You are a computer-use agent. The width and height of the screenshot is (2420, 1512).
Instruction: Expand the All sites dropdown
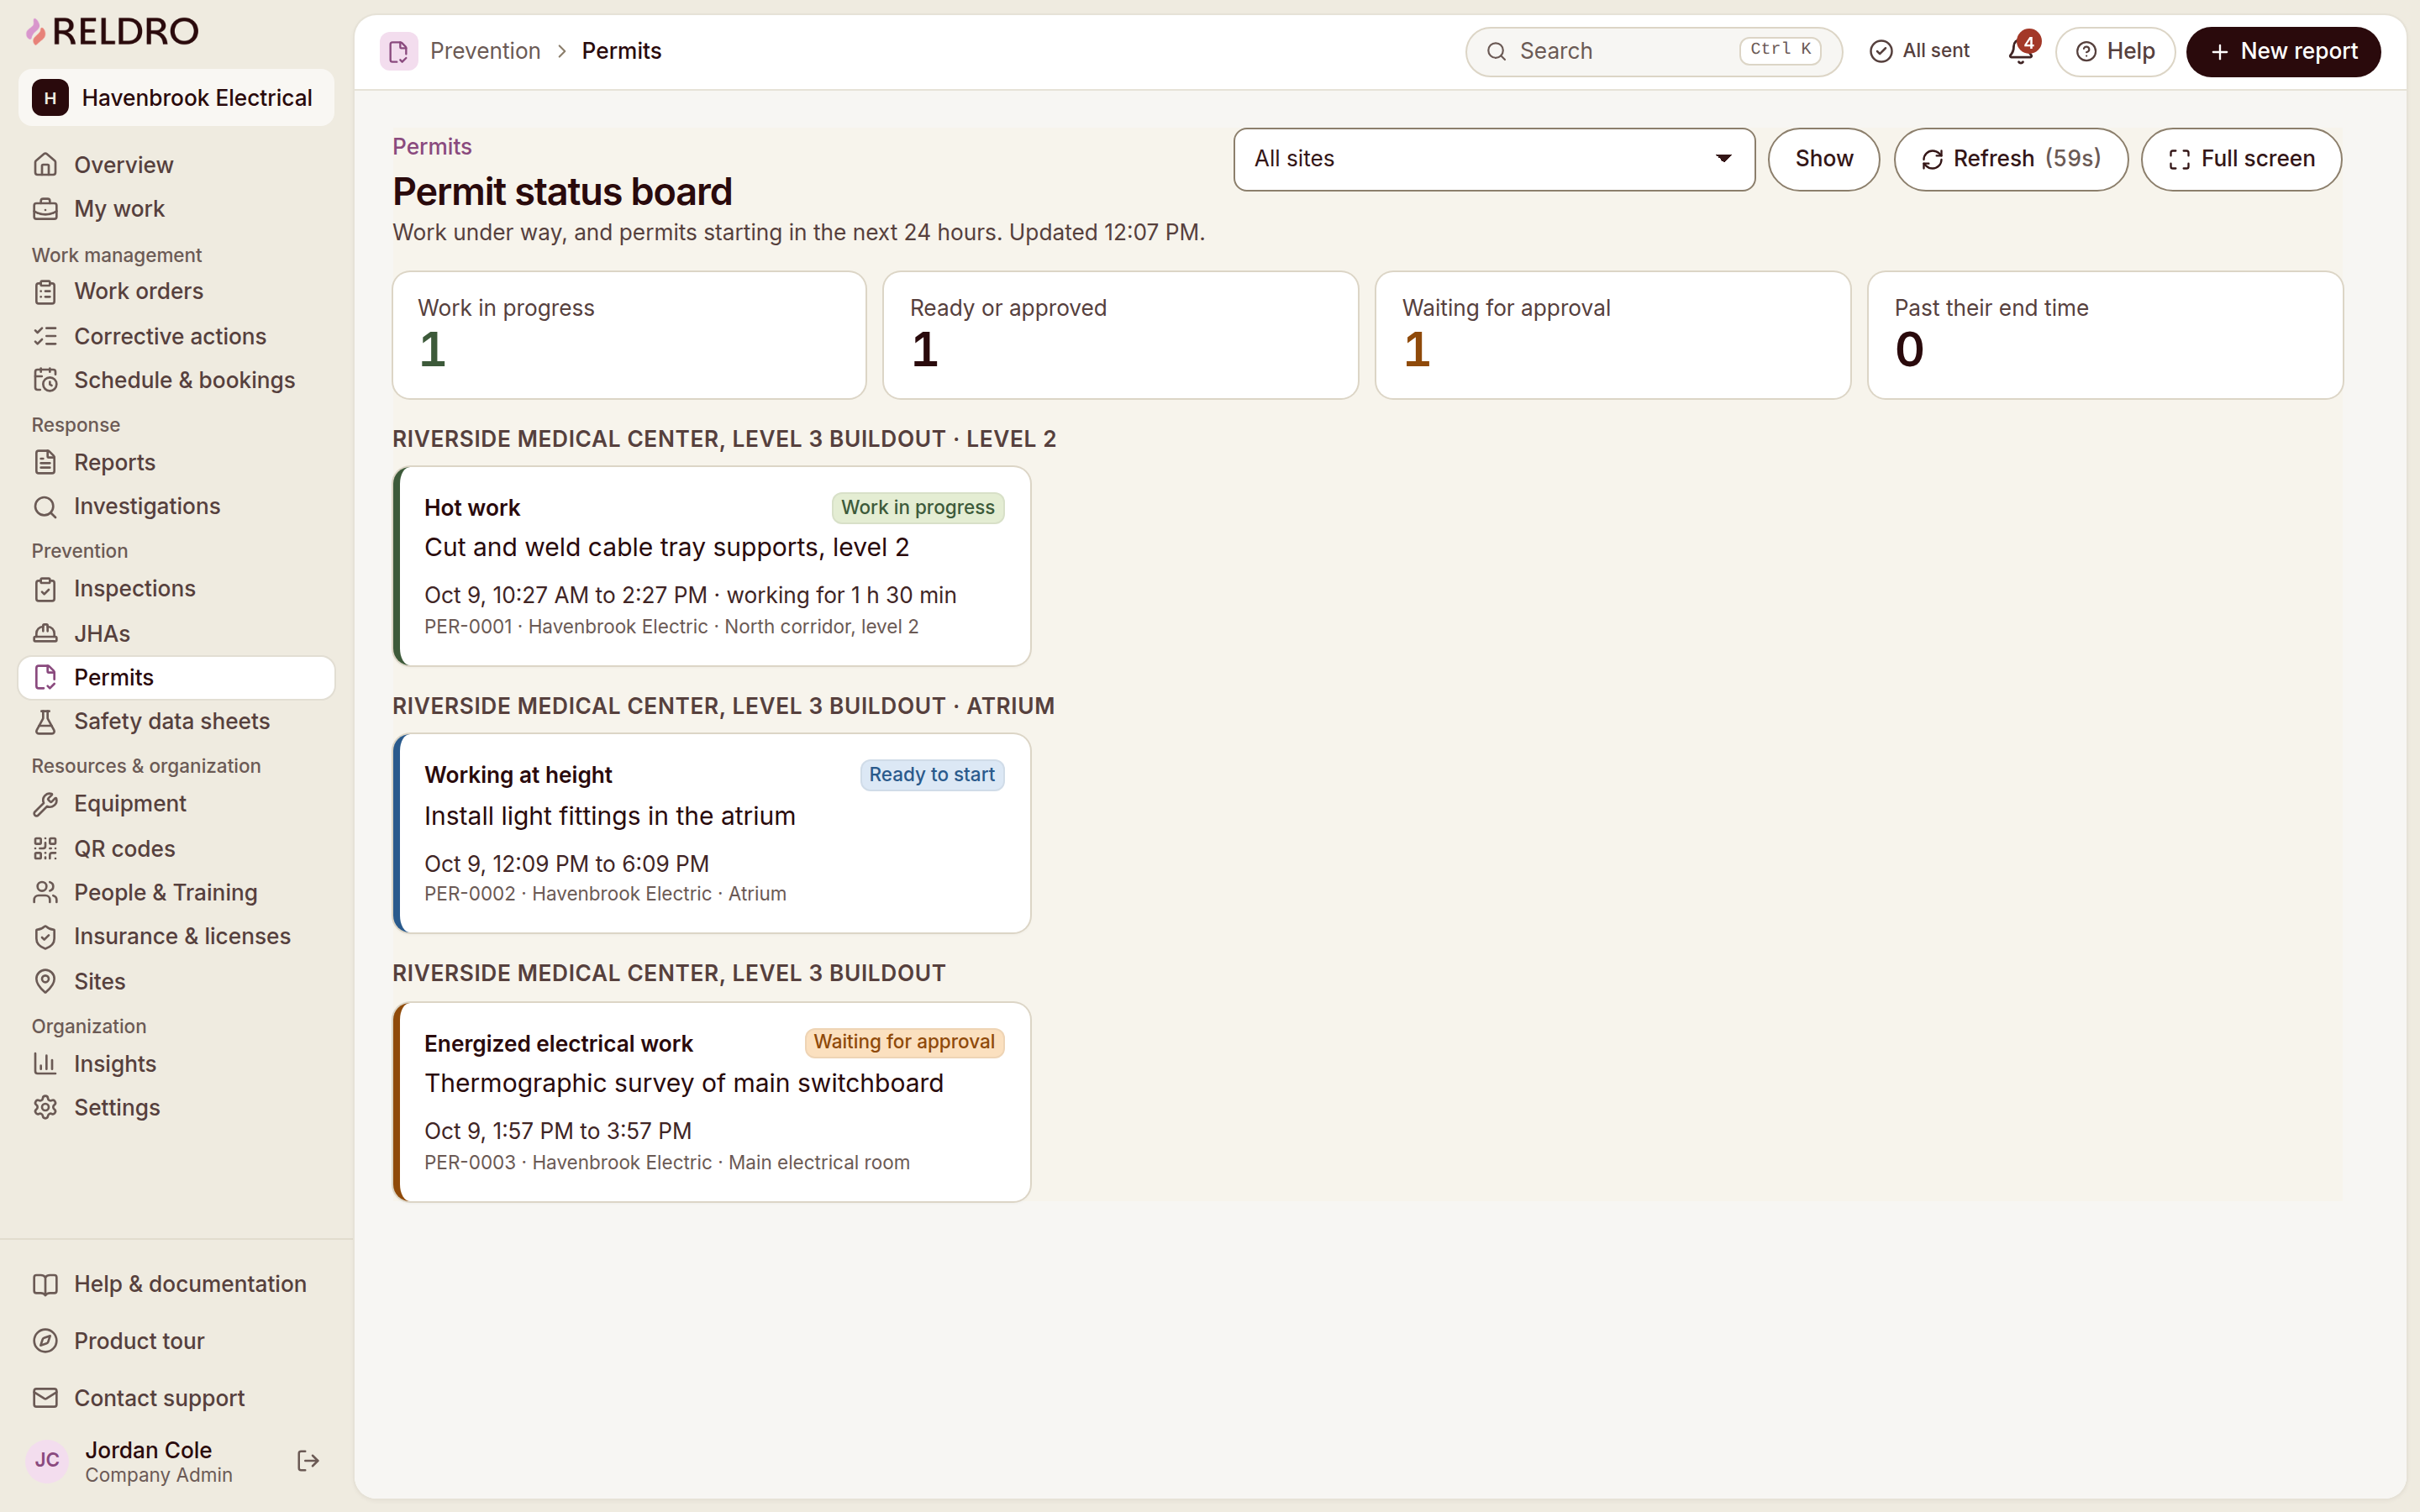click(x=1494, y=159)
